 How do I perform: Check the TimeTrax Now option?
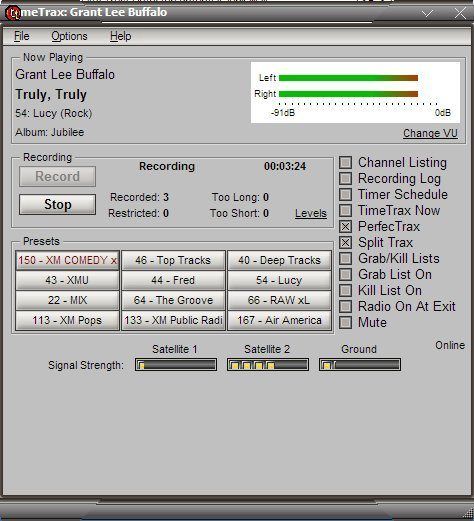pos(345,211)
